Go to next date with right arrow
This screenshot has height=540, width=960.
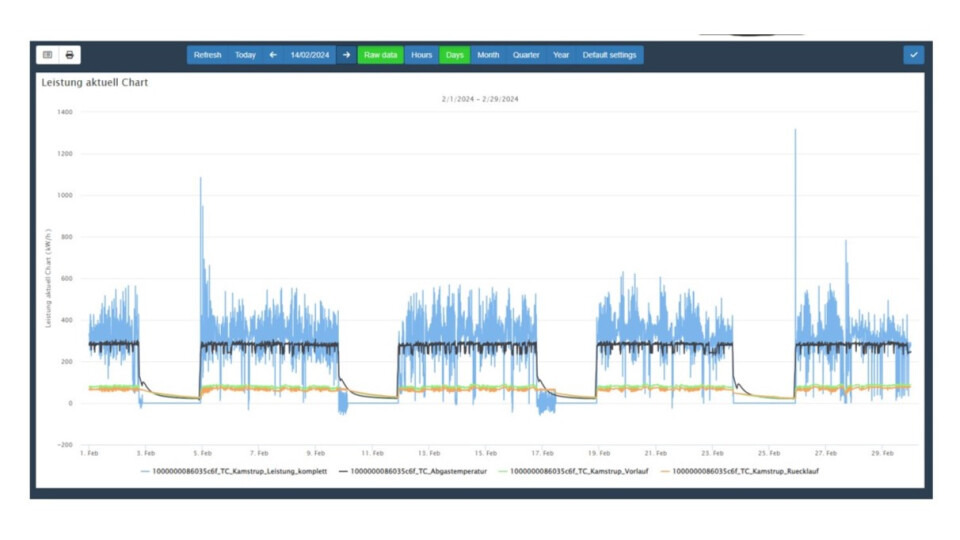(x=346, y=55)
